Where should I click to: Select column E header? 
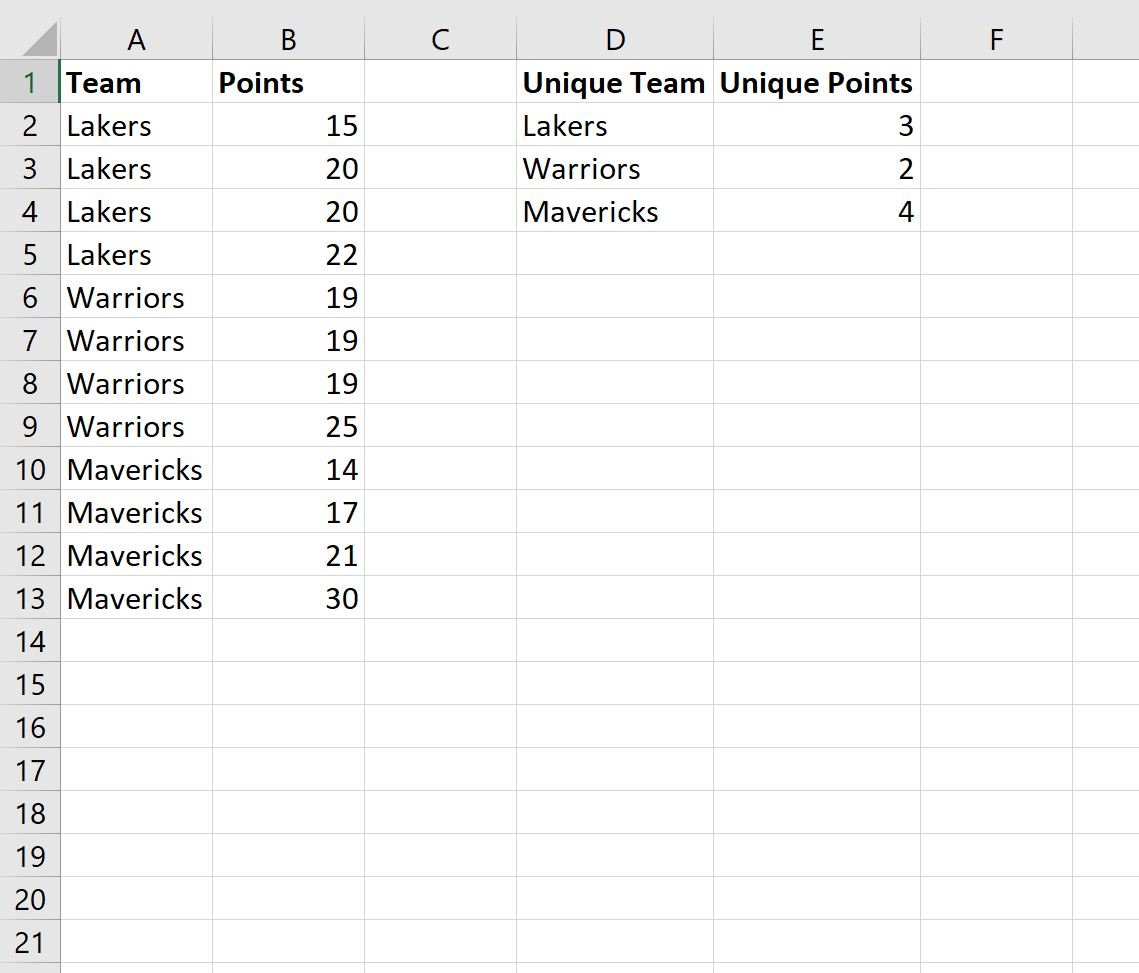coord(817,39)
